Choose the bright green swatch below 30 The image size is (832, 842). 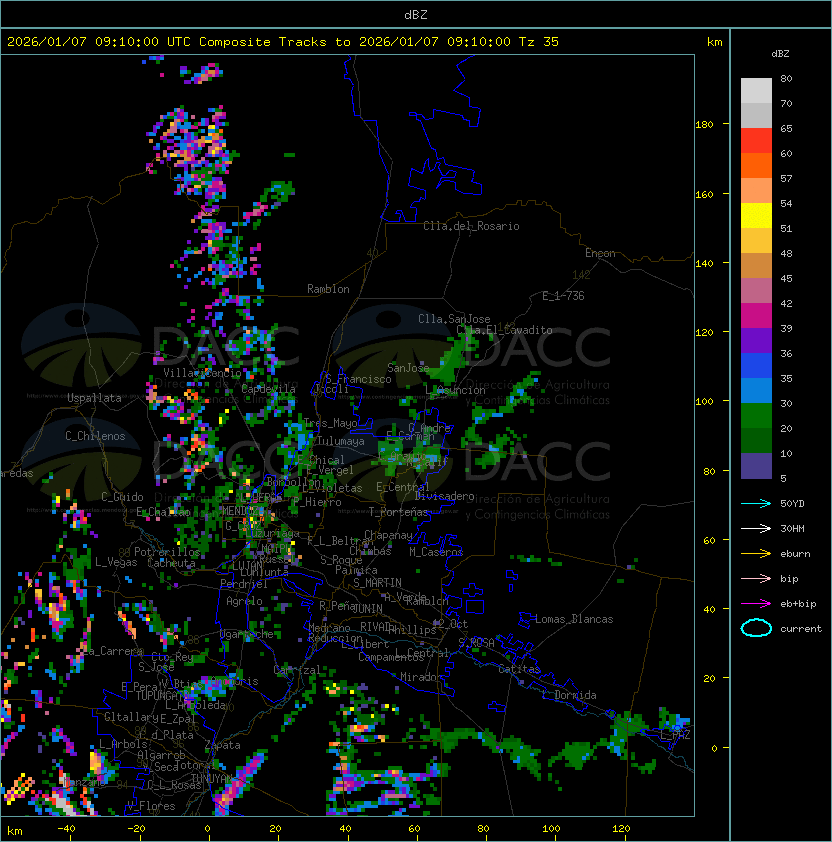[756, 415]
